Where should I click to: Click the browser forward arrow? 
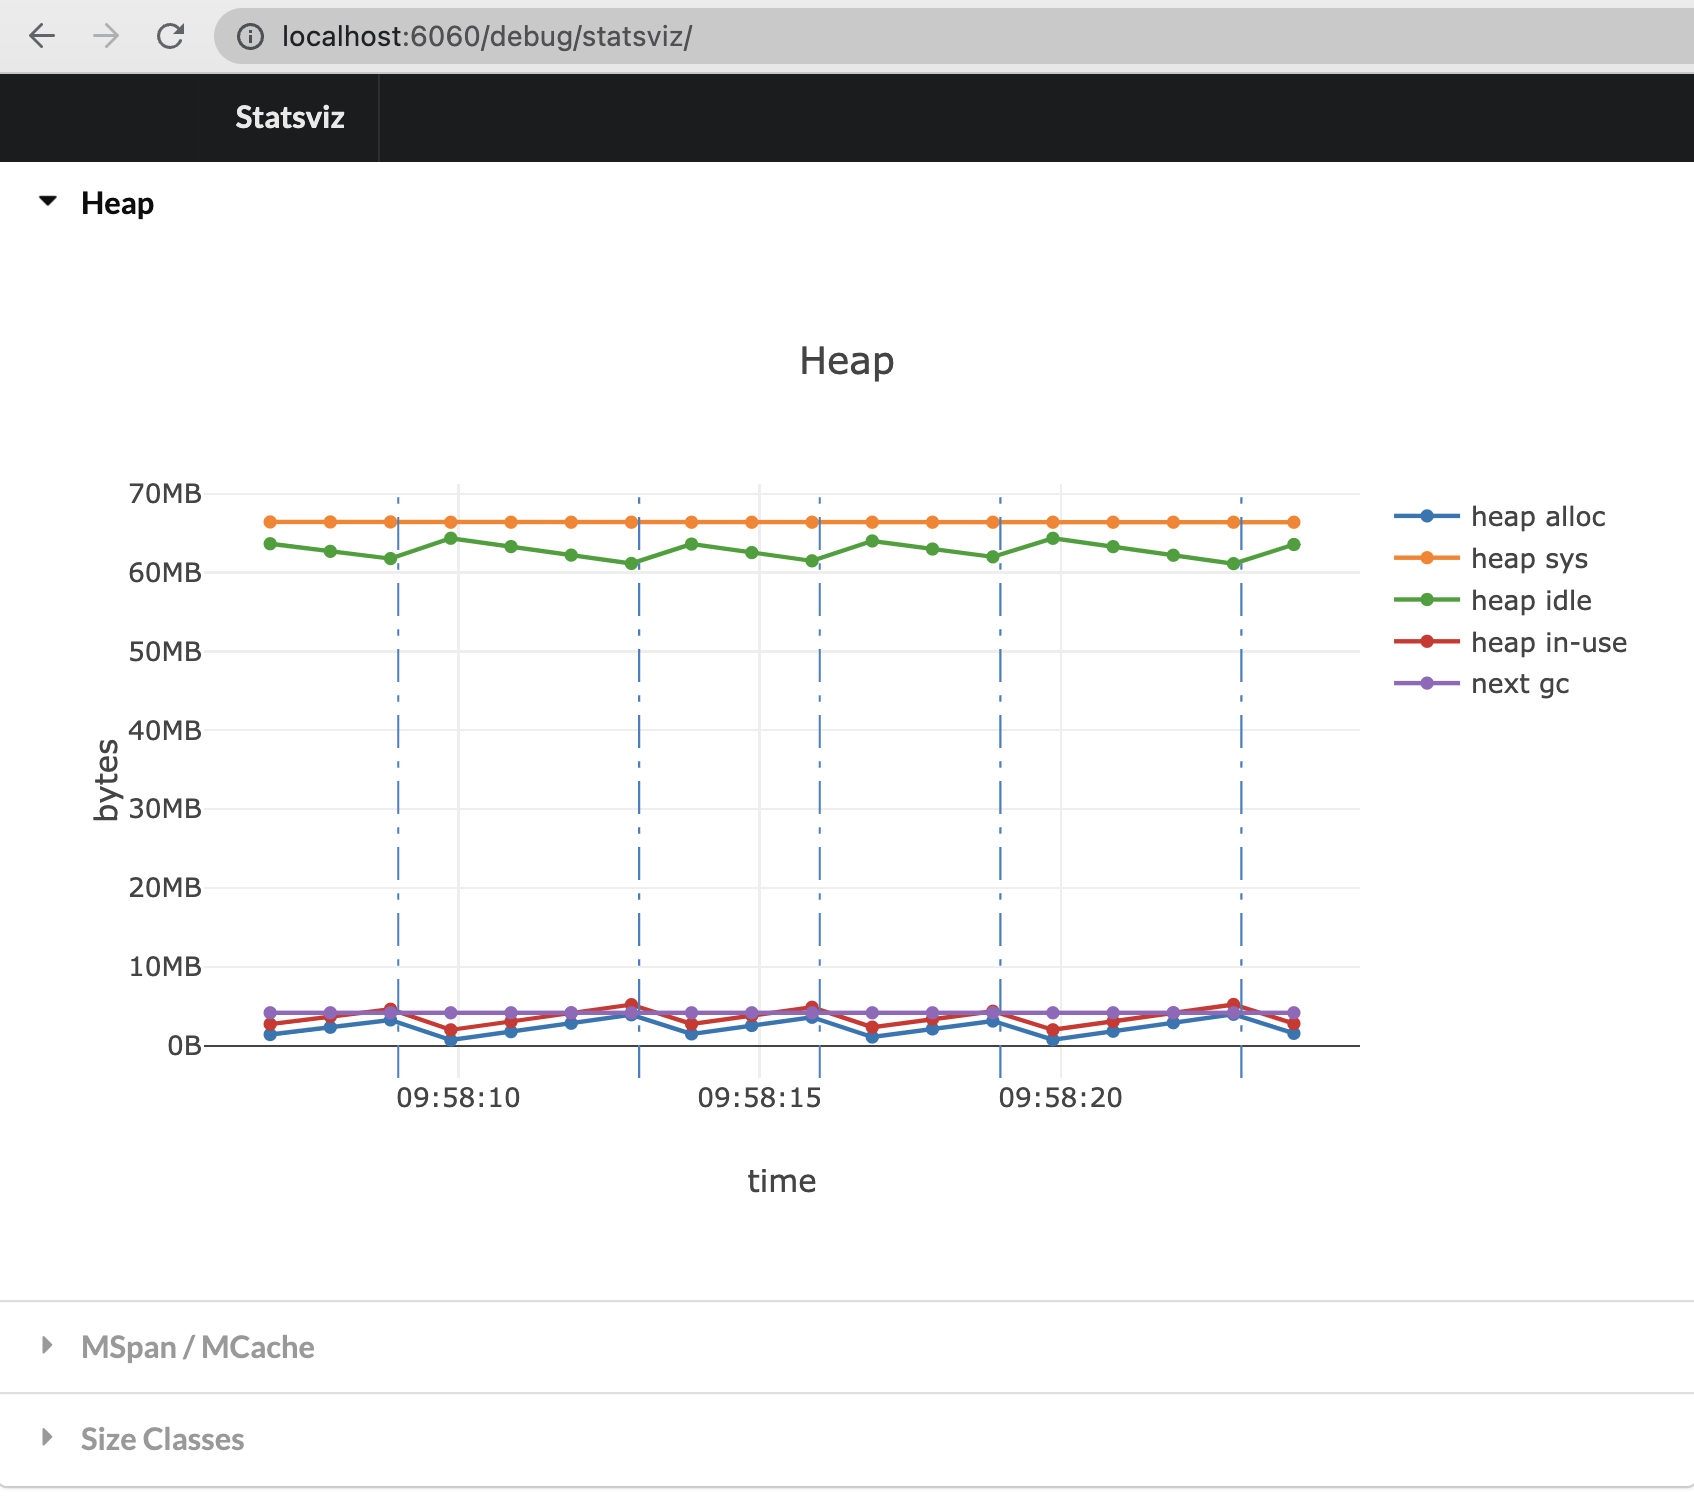tap(106, 37)
